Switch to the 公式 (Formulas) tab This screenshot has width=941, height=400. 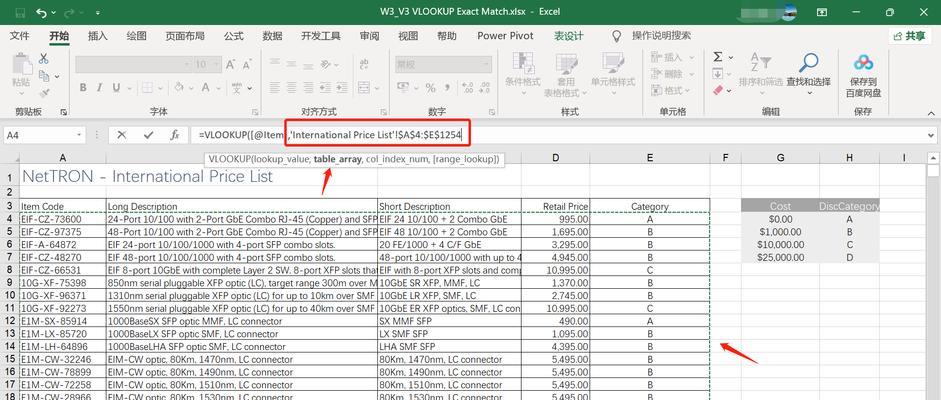pyautogui.click(x=233, y=36)
